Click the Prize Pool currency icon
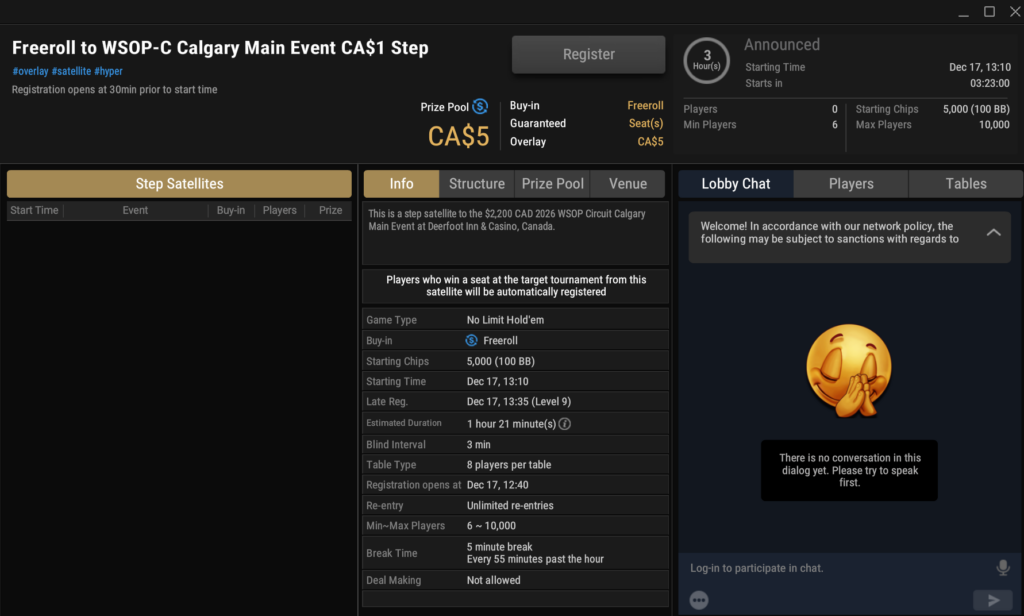Viewport: 1024px width, 616px height. [x=480, y=106]
